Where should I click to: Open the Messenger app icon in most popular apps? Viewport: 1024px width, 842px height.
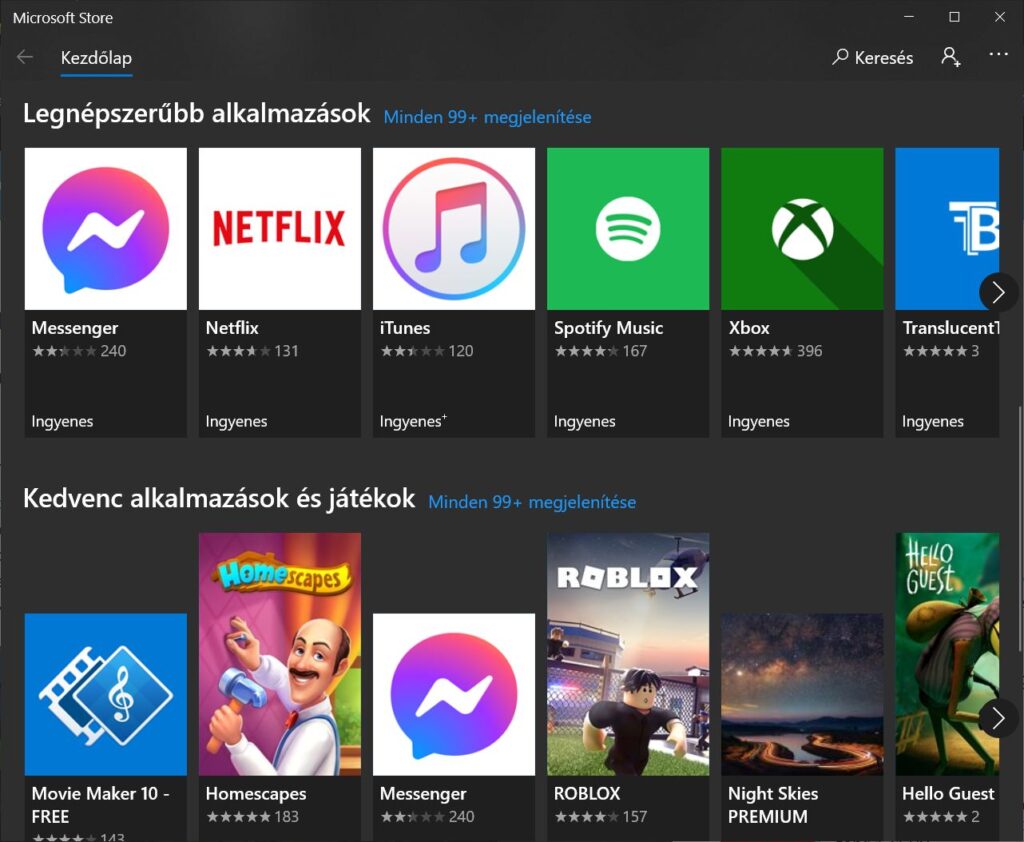(x=105, y=229)
